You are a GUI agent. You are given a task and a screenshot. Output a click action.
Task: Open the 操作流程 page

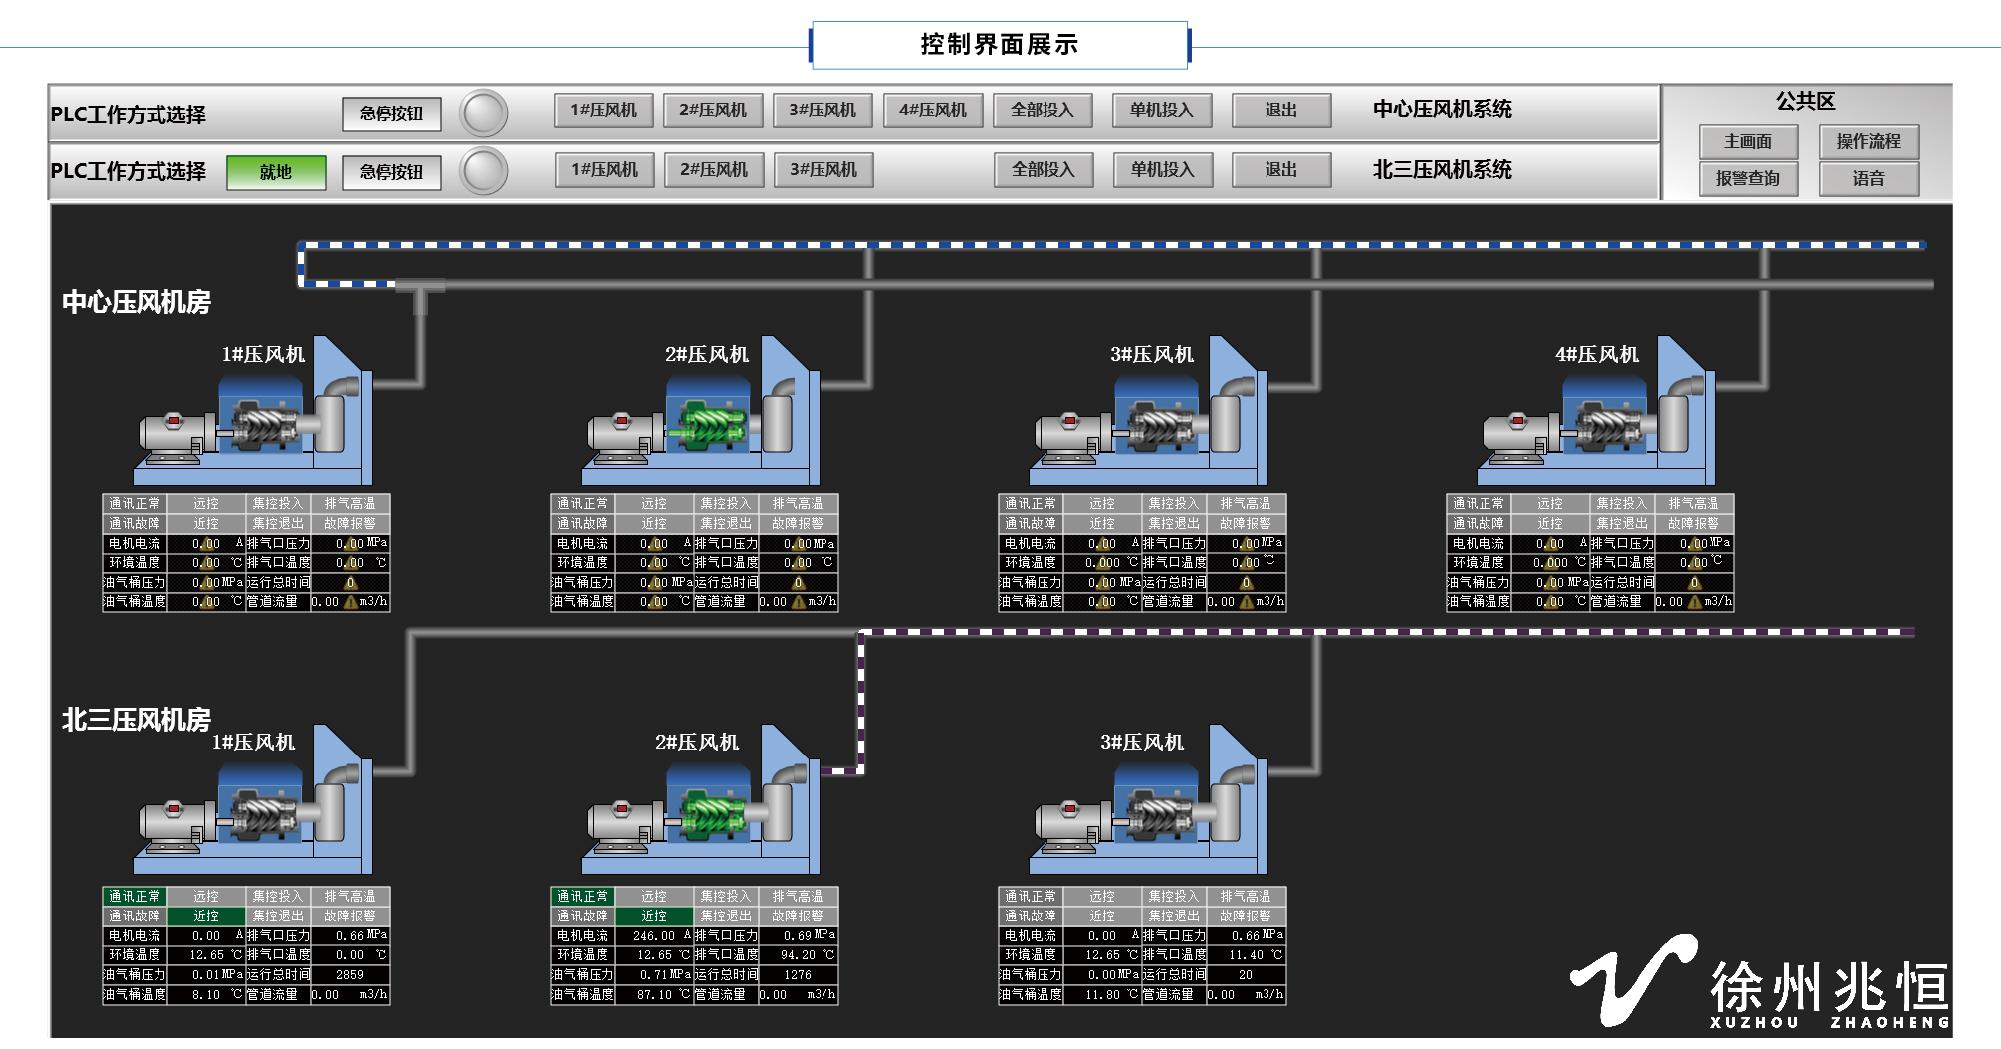point(1868,142)
